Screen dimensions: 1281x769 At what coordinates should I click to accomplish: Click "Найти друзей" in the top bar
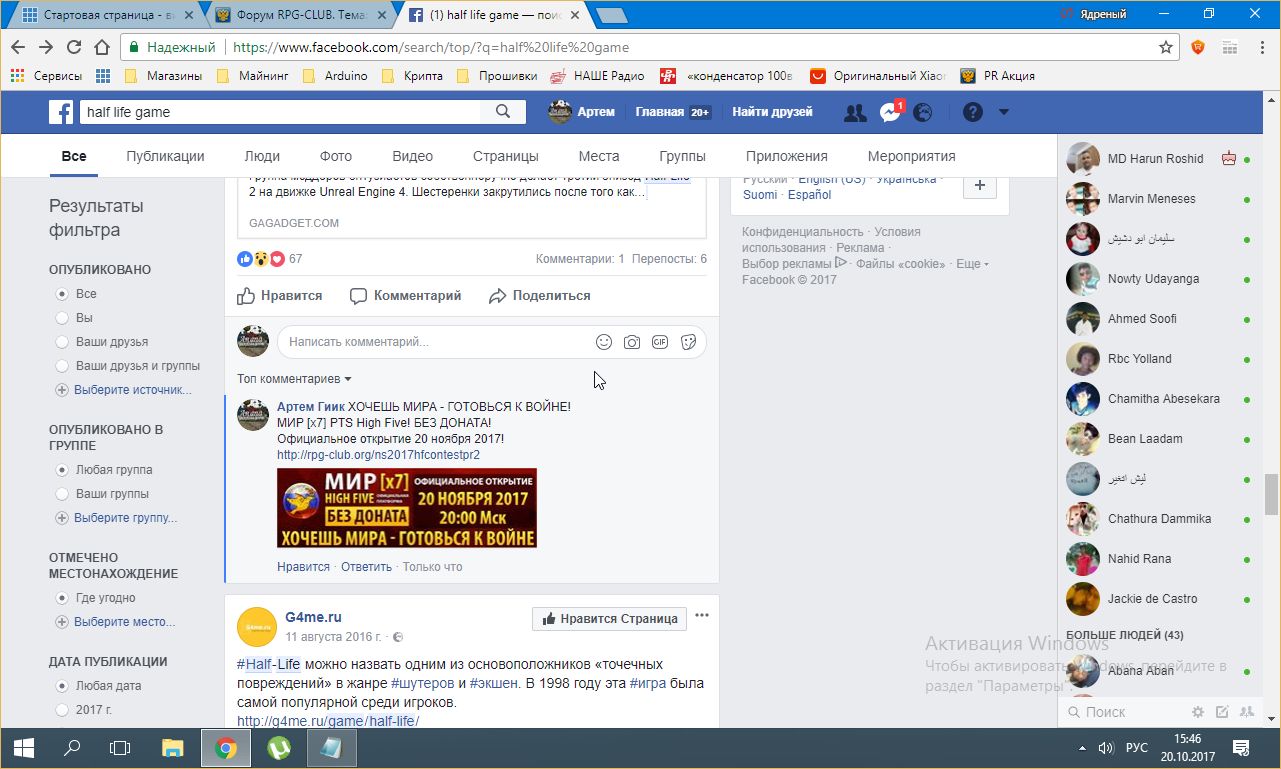tap(772, 112)
